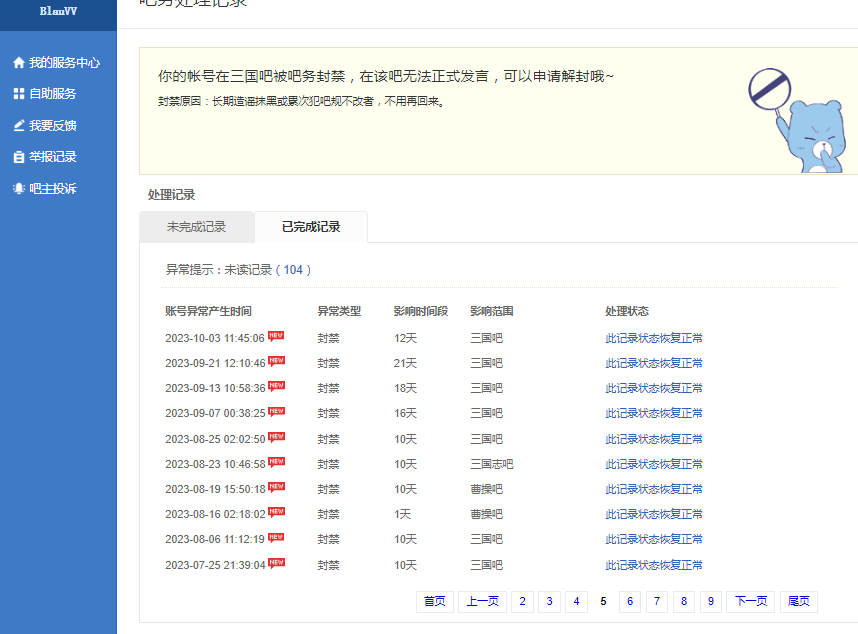This screenshot has height=634, width=858.
Task: Switch to 未完成记录 tab
Action: [196, 227]
